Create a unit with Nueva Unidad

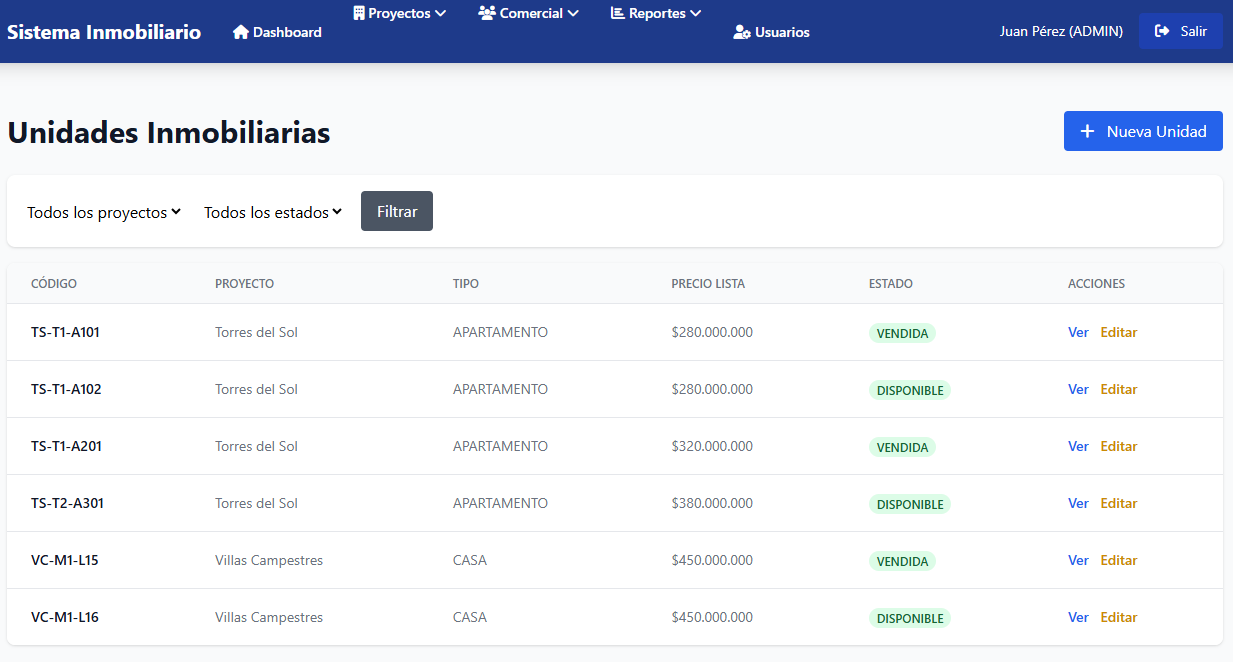click(1143, 131)
